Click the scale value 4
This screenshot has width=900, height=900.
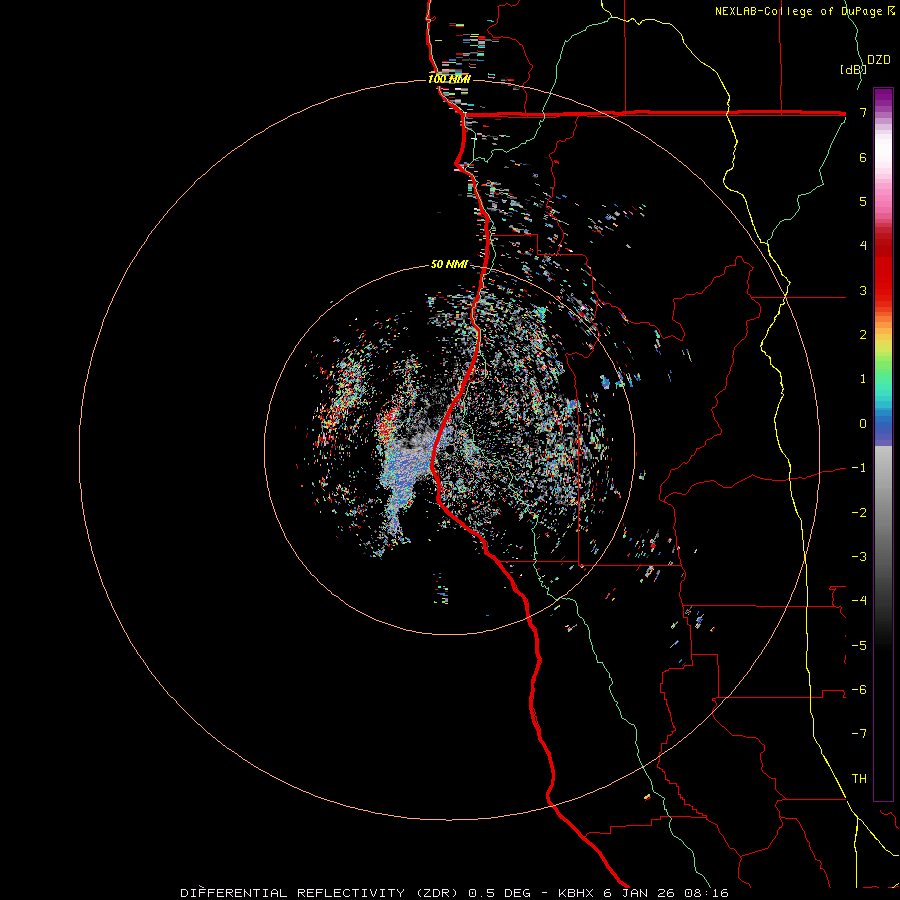(863, 246)
